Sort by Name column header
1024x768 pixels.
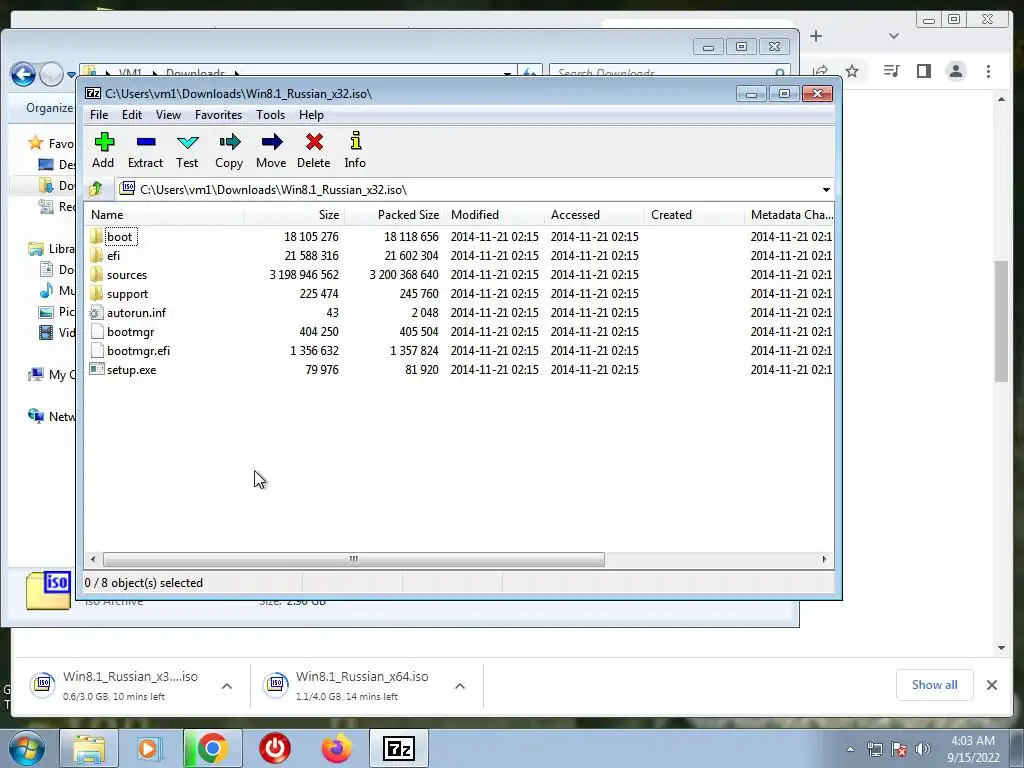pyautogui.click(x=165, y=215)
